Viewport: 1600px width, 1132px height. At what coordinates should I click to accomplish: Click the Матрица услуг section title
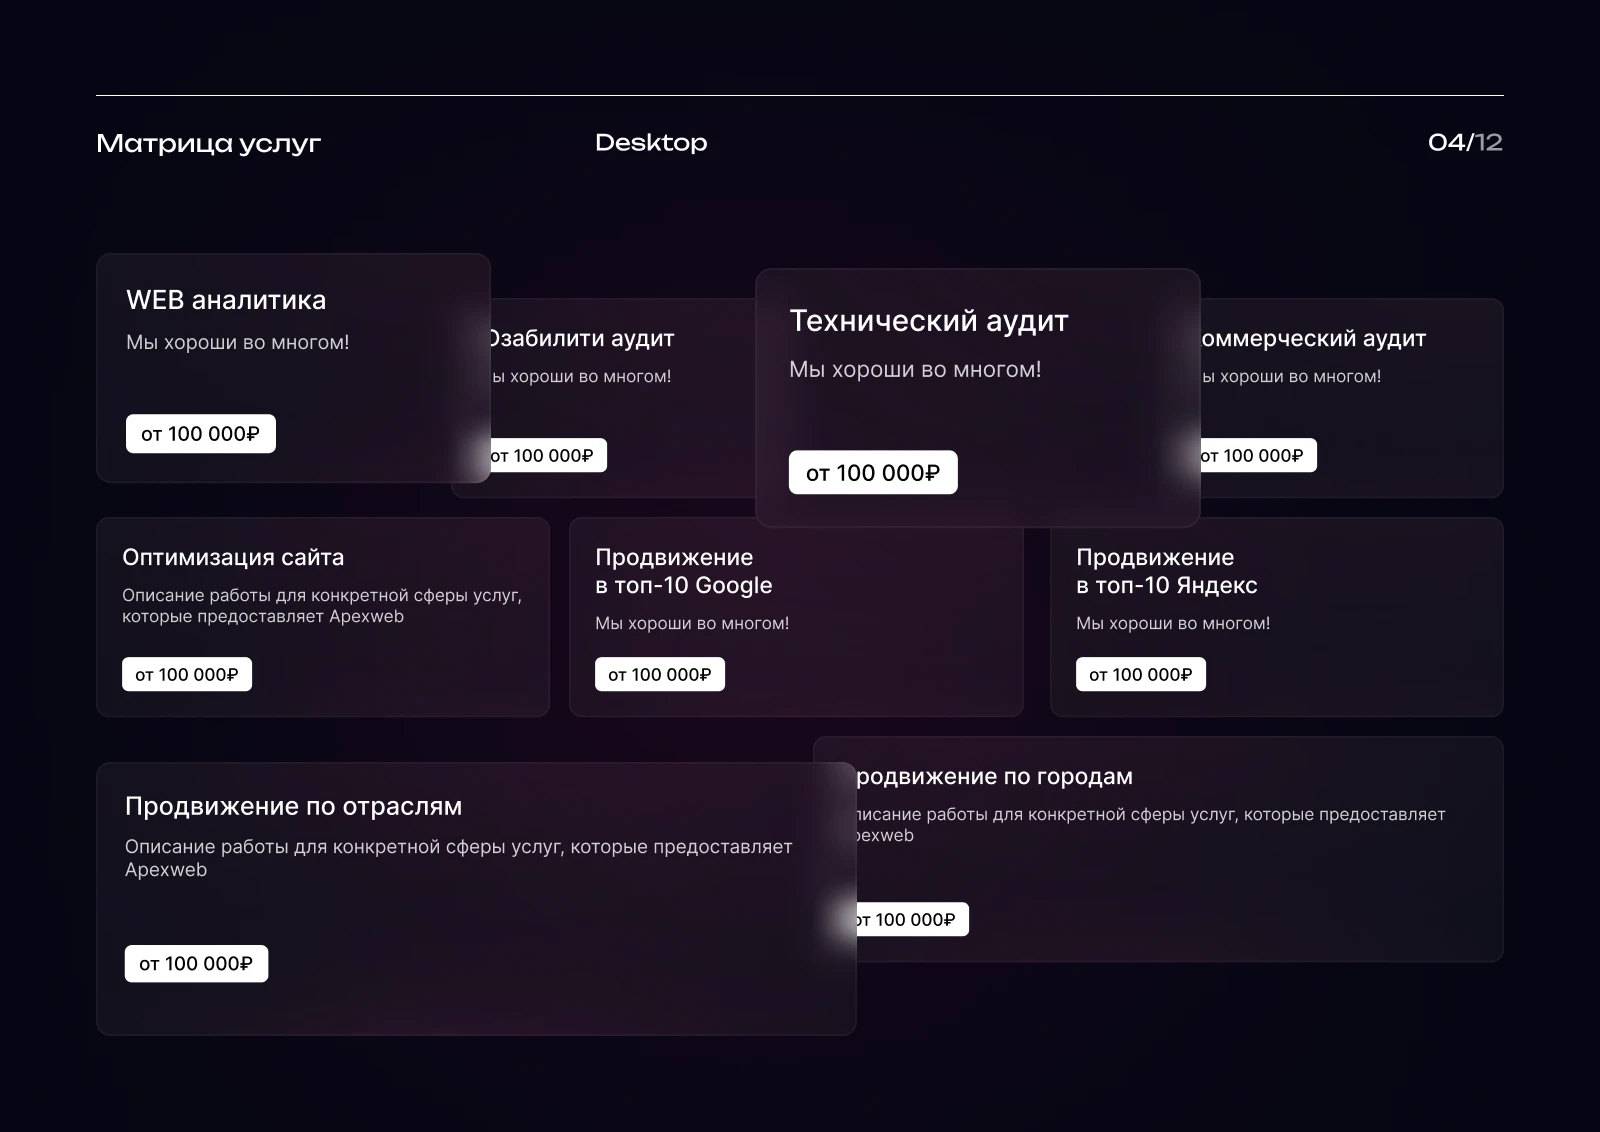[208, 144]
